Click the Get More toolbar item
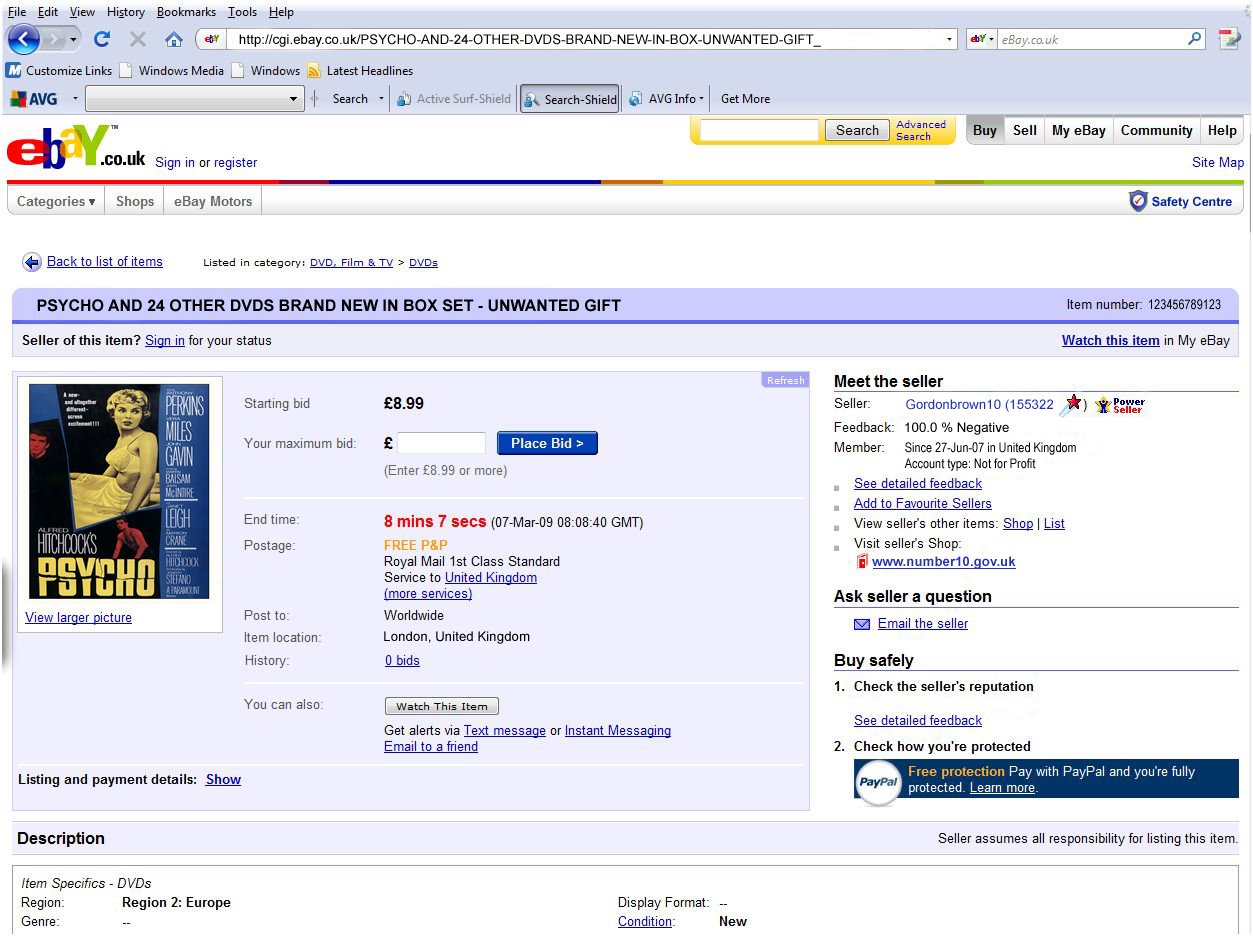The height and width of the screenshot is (936, 1253). [x=745, y=99]
